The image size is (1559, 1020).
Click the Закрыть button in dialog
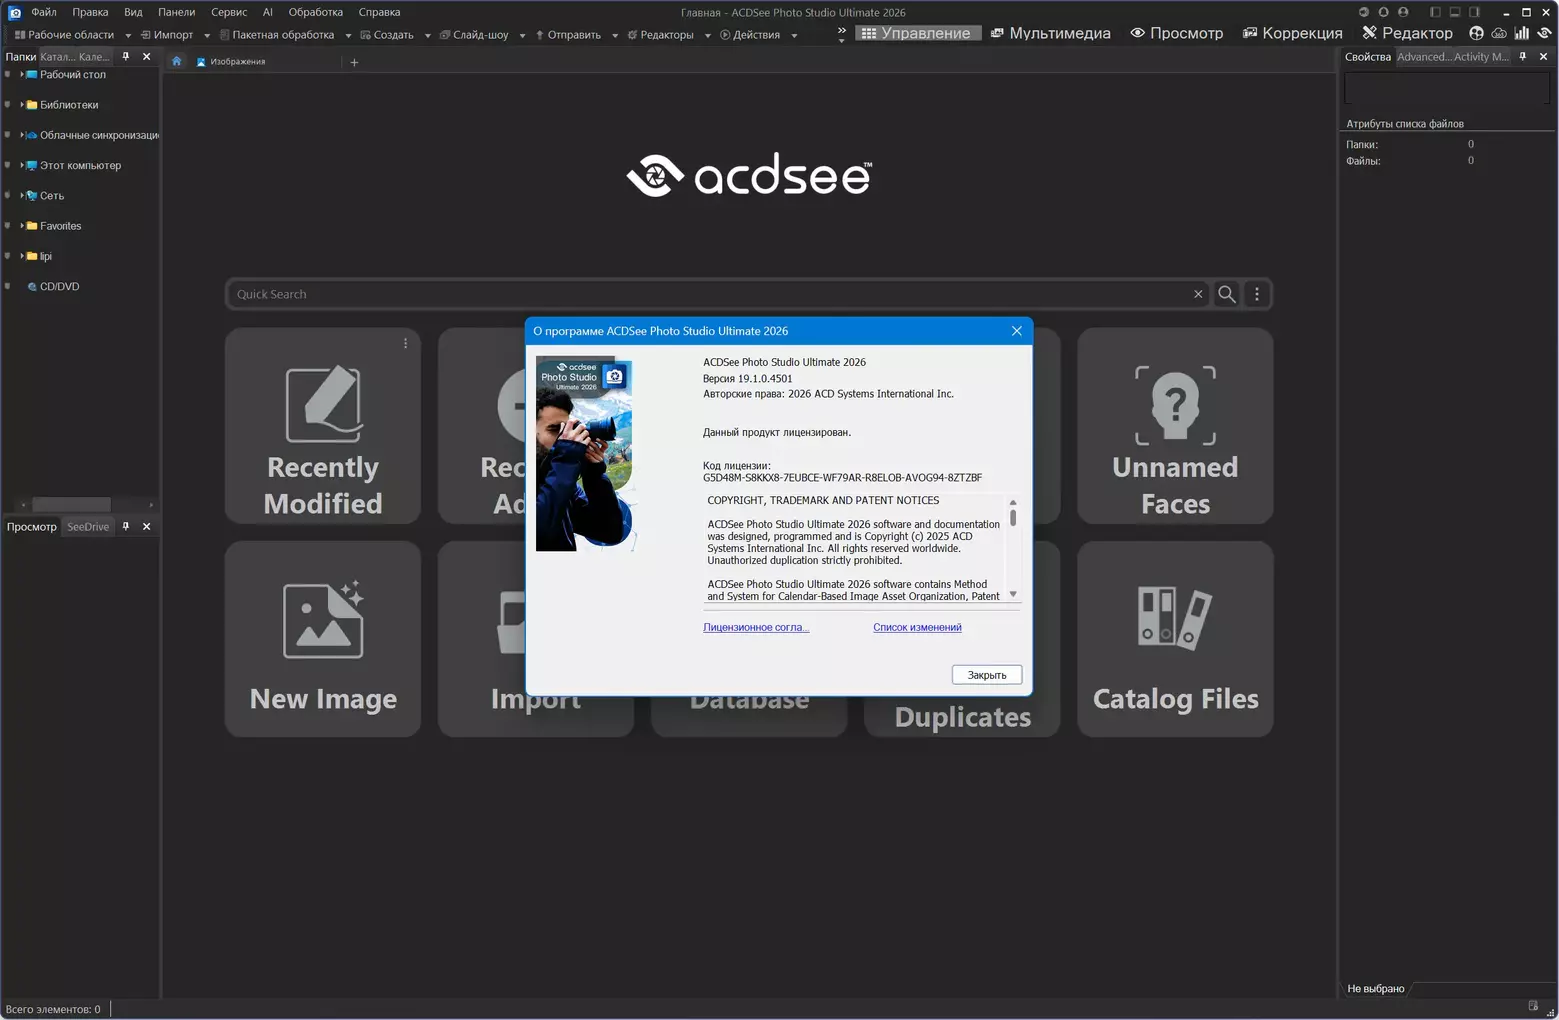coord(986,675)
